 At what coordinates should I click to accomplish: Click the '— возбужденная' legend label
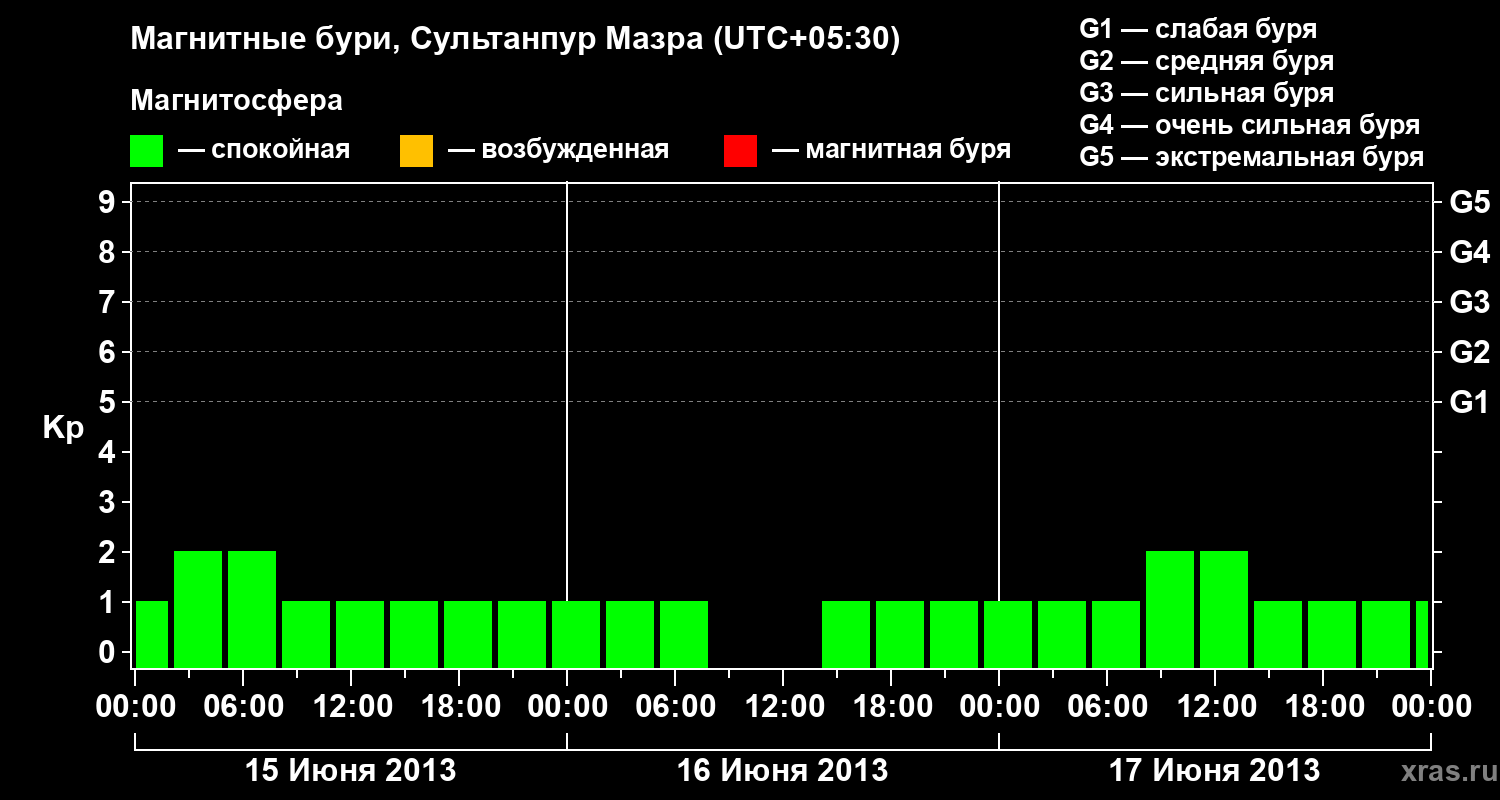click(x=558, y=151)
